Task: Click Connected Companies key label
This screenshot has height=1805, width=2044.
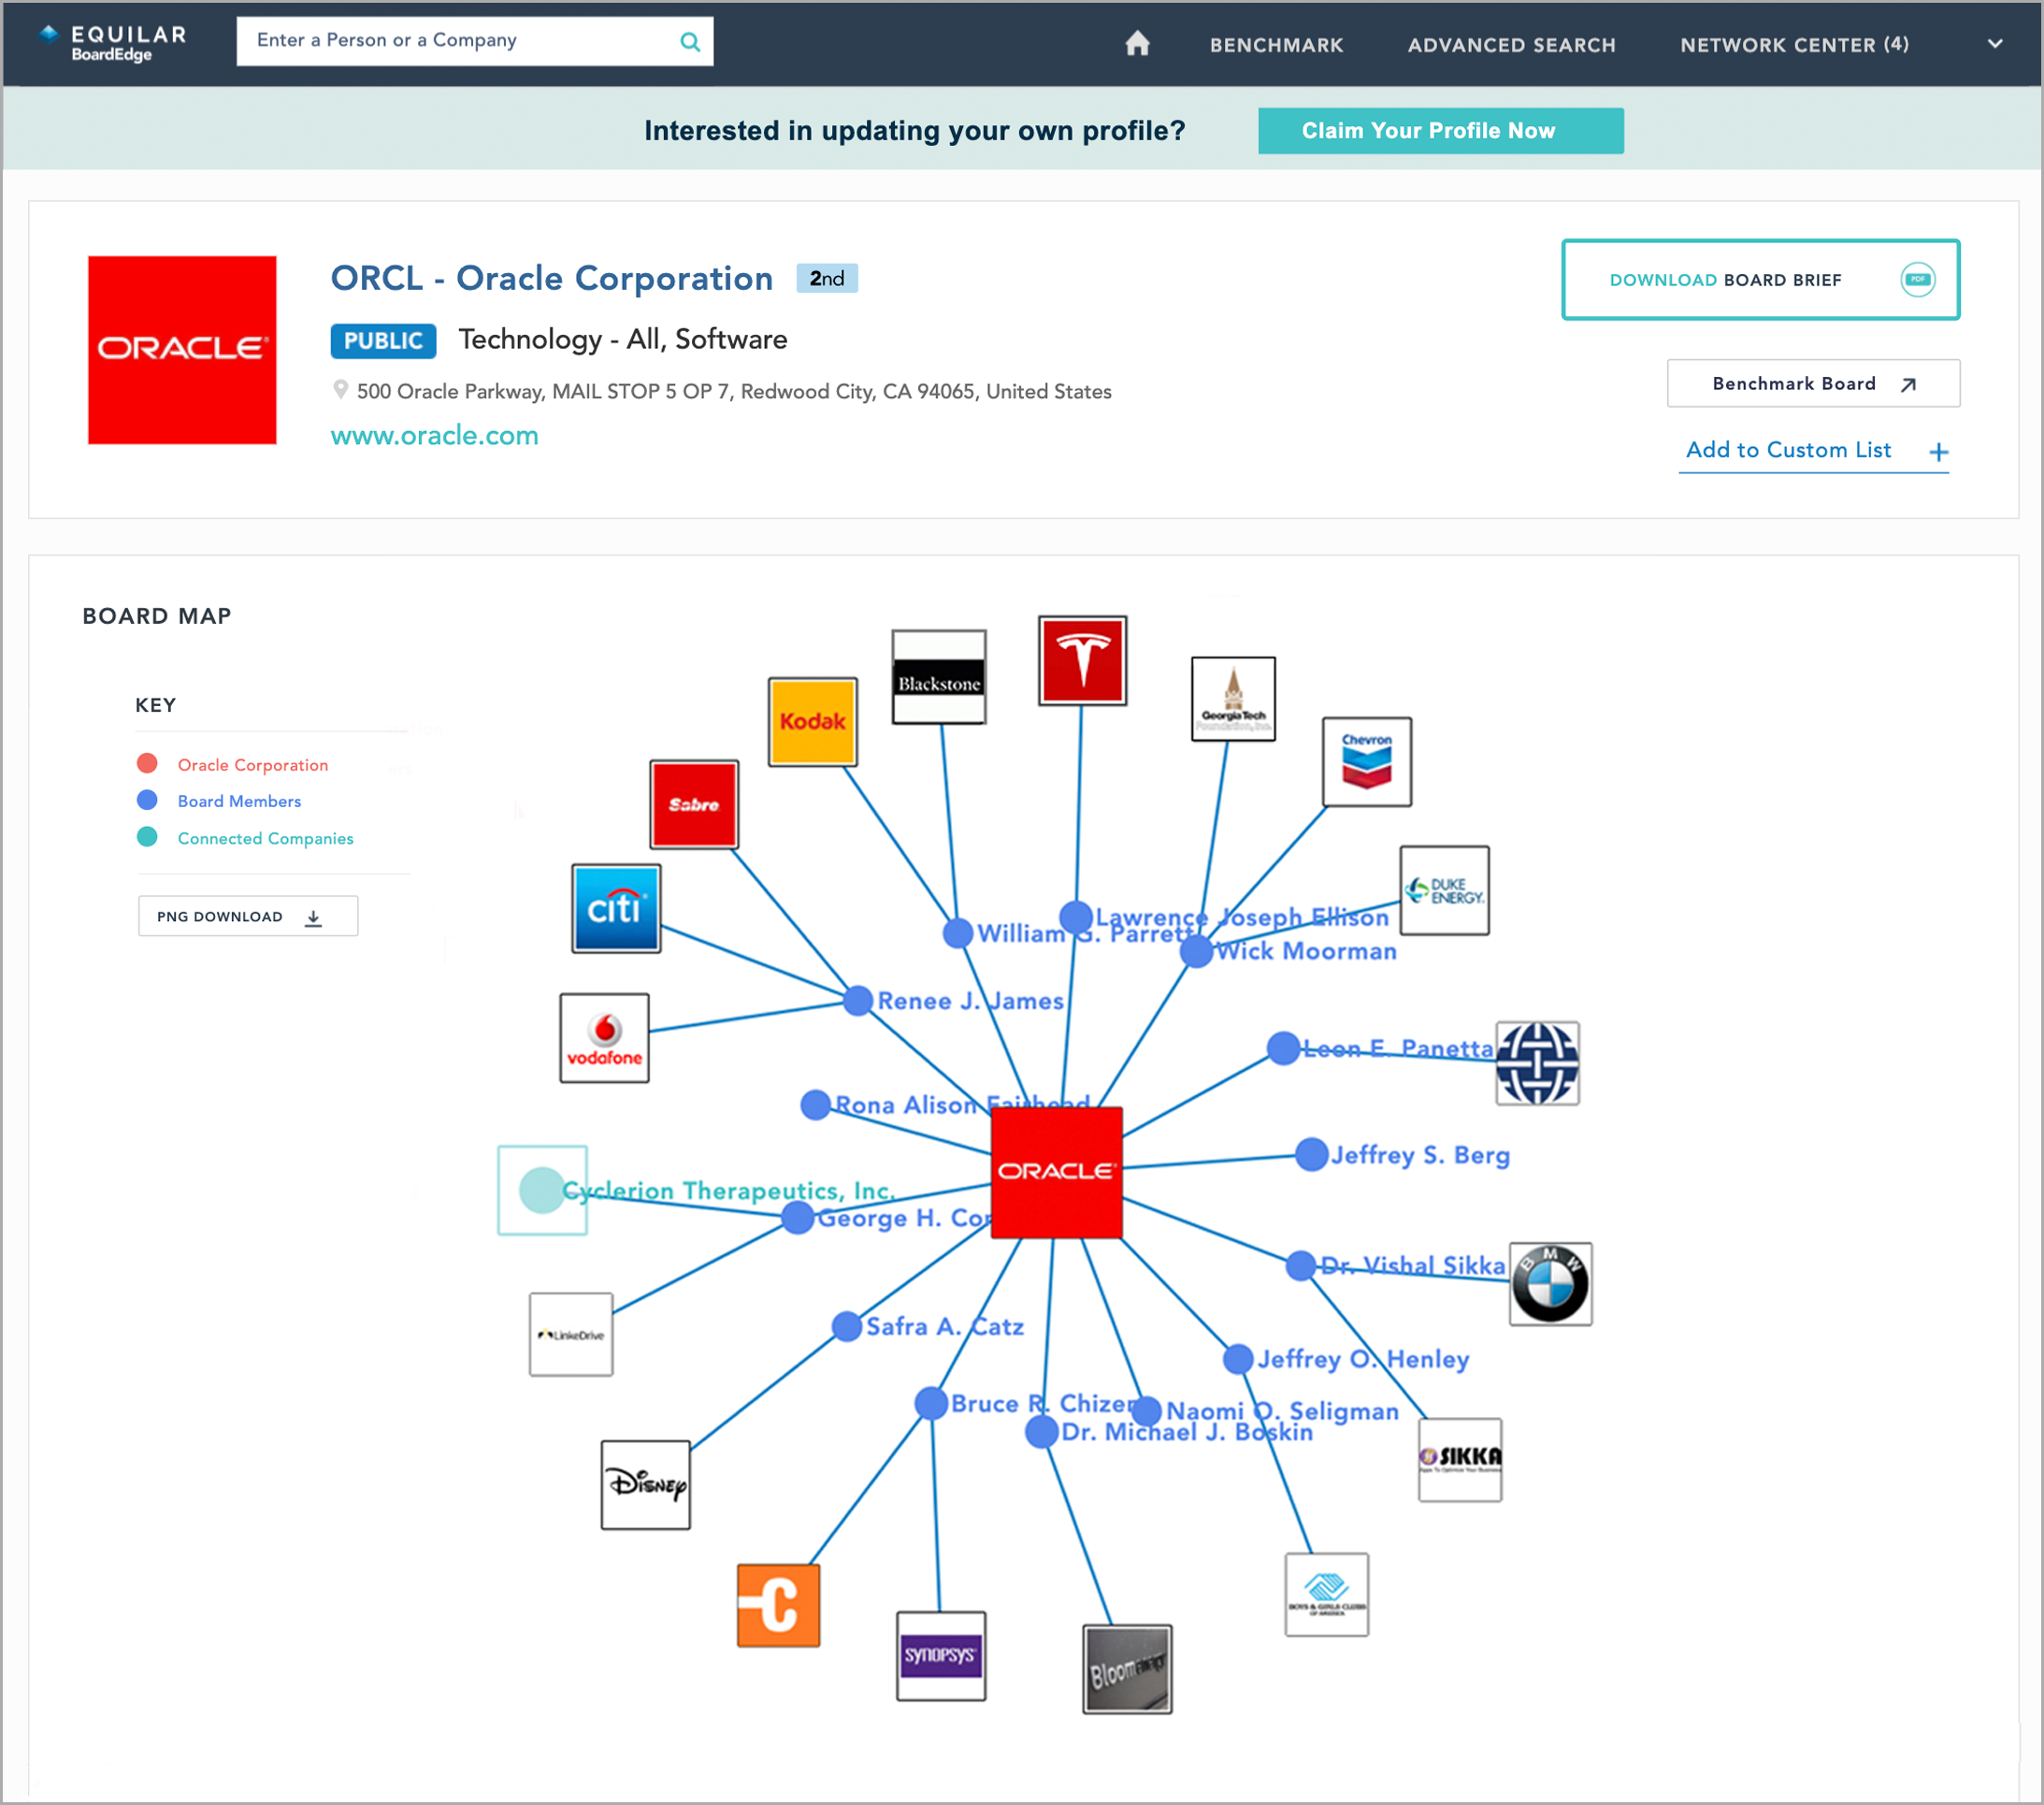Action: (x=265, y=838)
